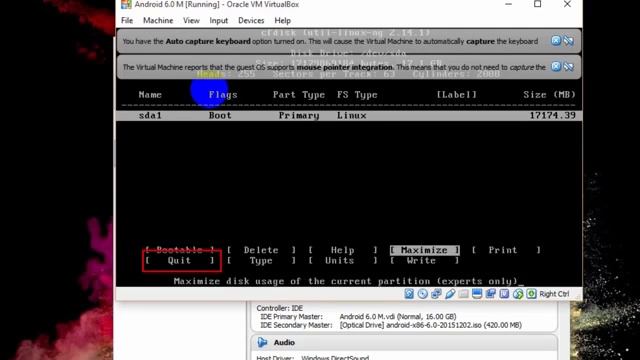
Task: Click the CPU virtualization V indicator icon
Action: pos(504,294)
